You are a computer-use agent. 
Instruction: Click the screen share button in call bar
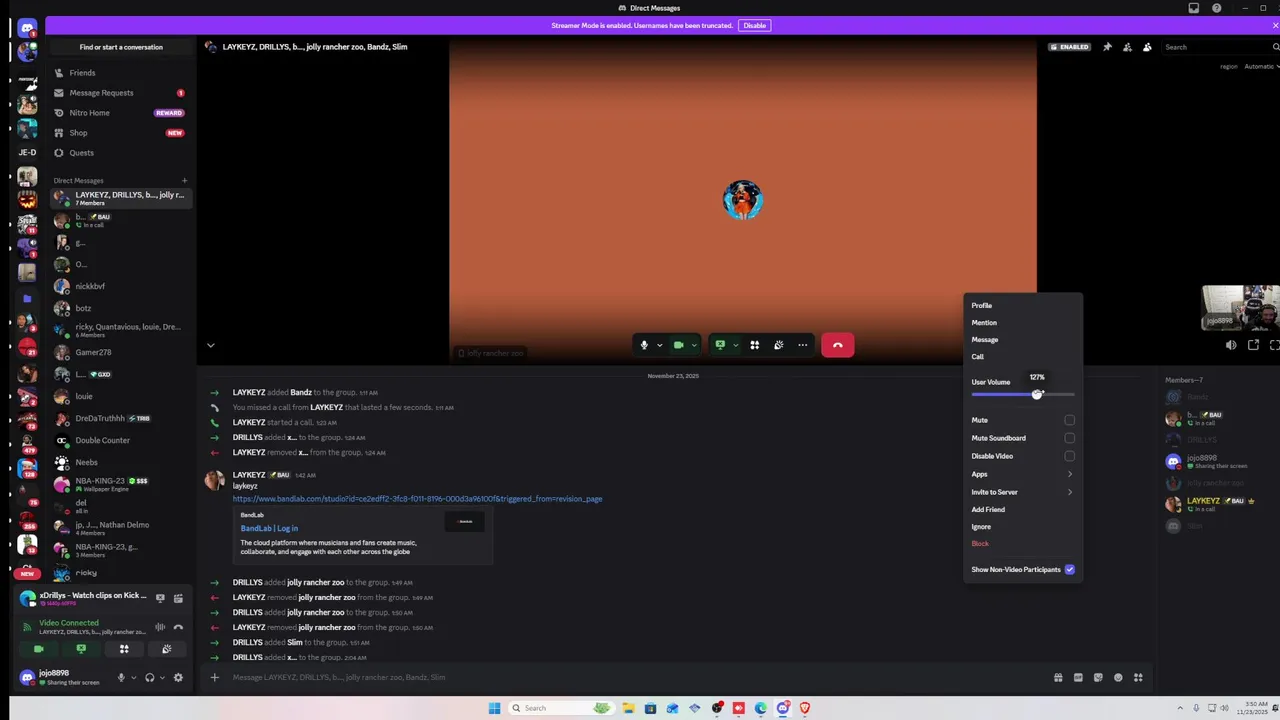[x=719, y=345]
